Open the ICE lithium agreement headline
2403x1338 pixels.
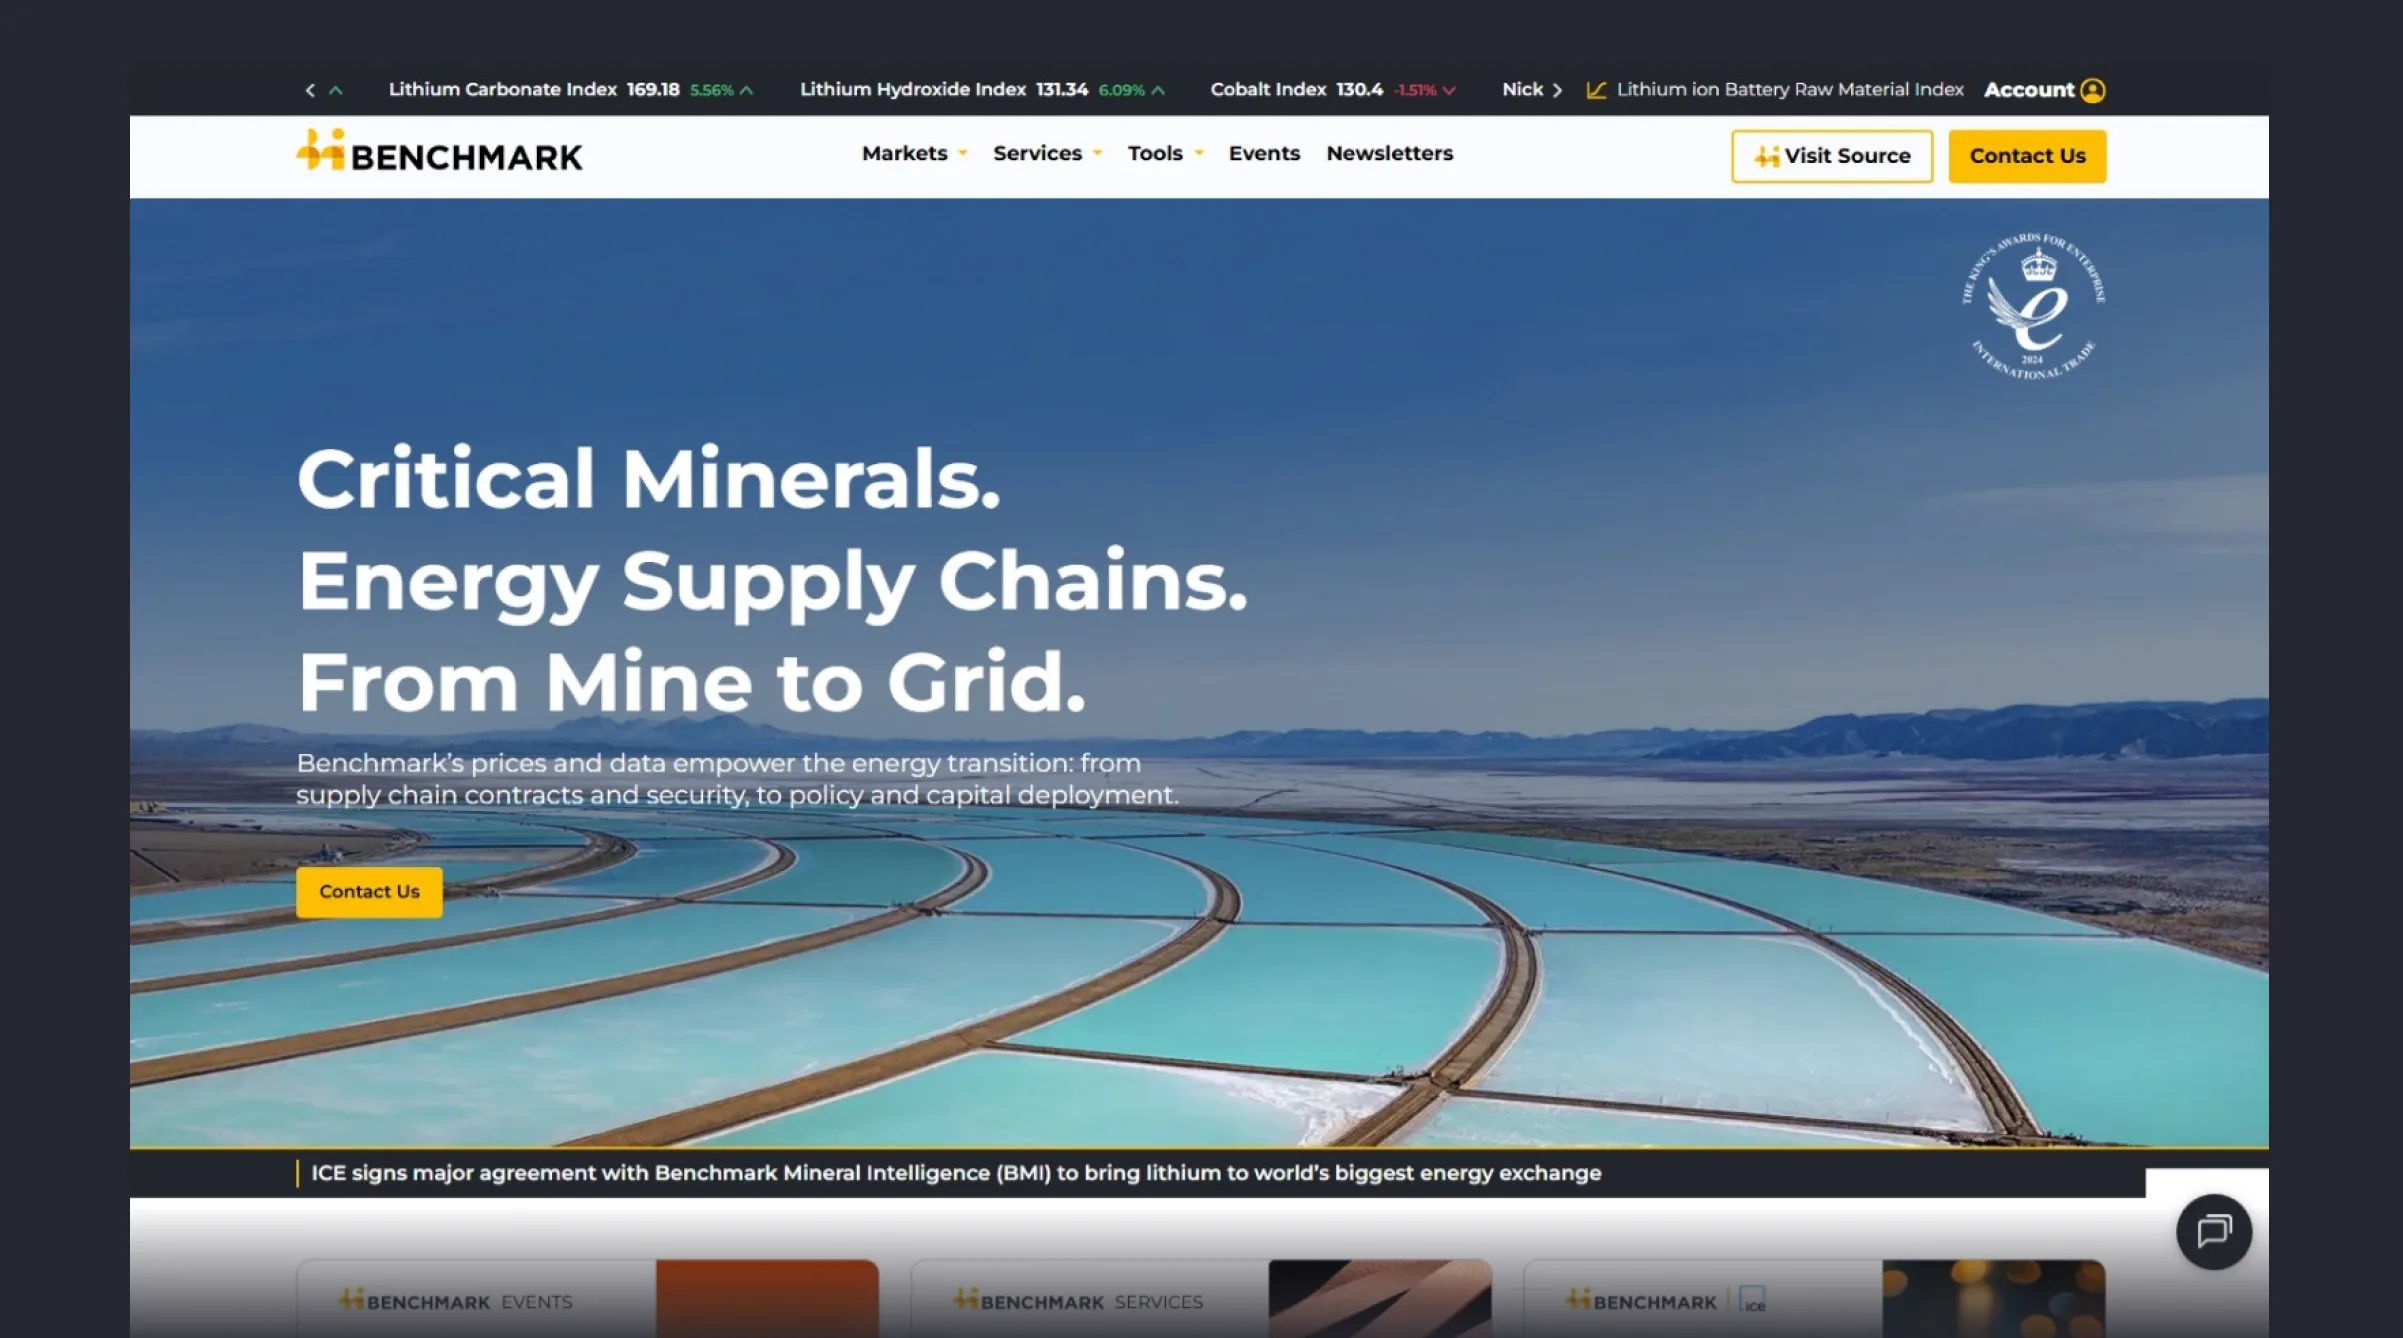pyautogui.click(x=956, y=1173)
